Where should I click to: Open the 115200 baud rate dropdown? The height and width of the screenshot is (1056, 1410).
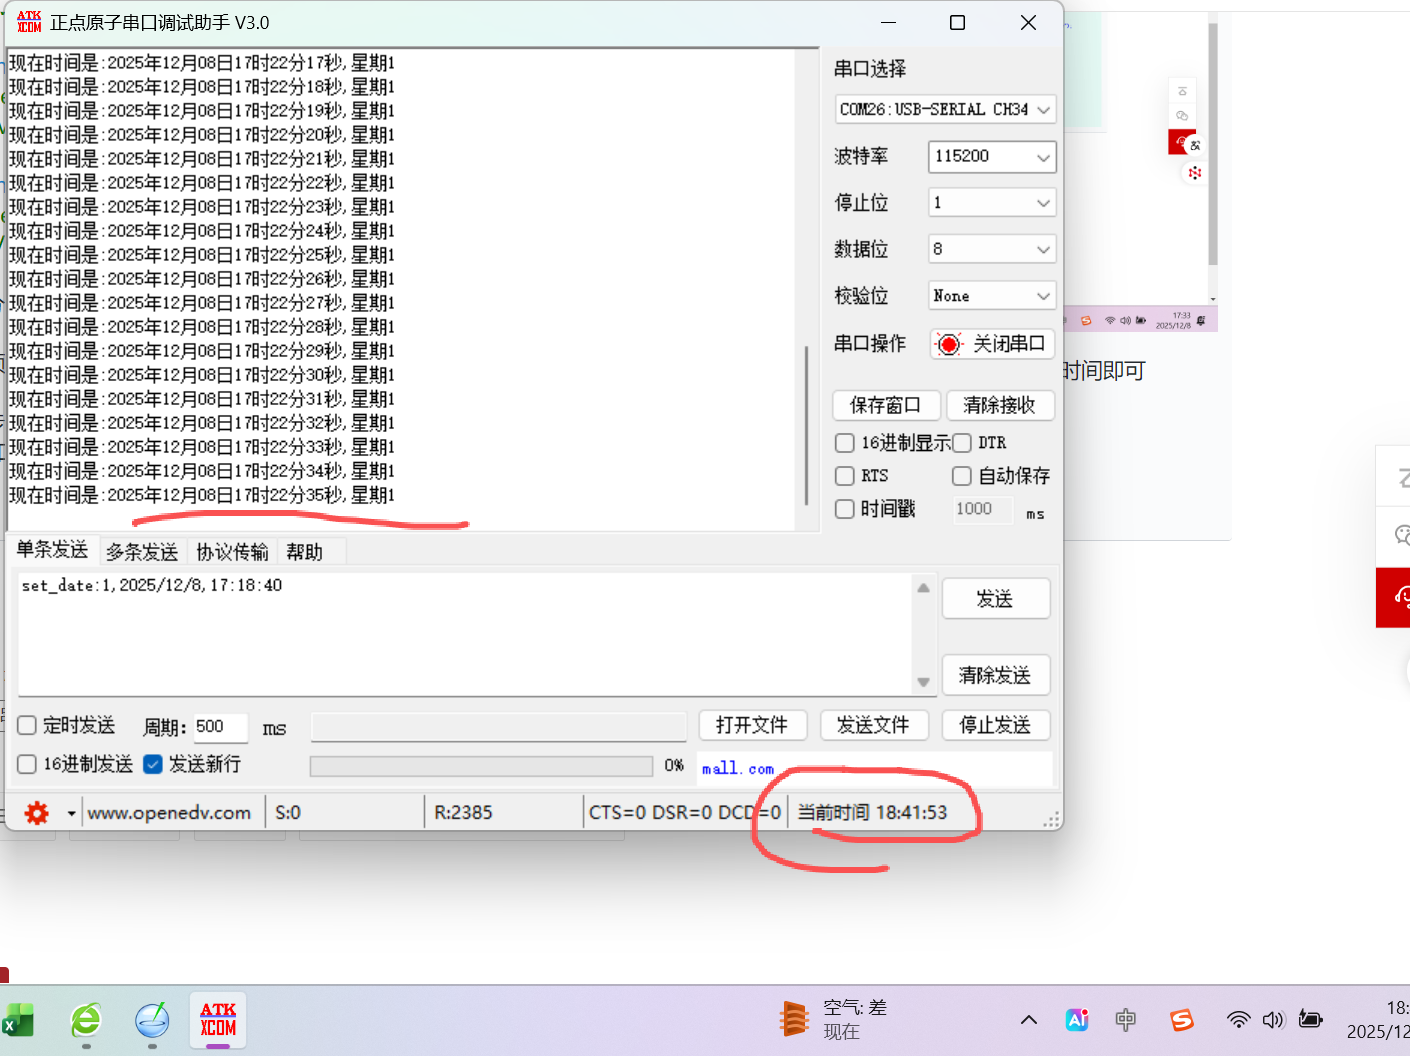point(992,157)
